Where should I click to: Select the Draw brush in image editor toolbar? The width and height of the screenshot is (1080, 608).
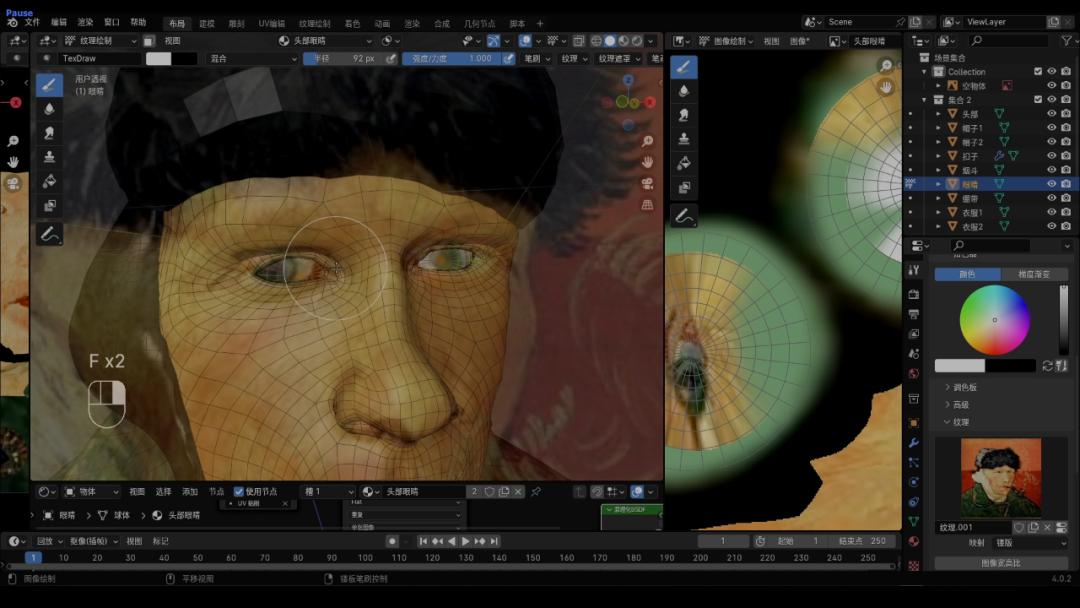683,67
